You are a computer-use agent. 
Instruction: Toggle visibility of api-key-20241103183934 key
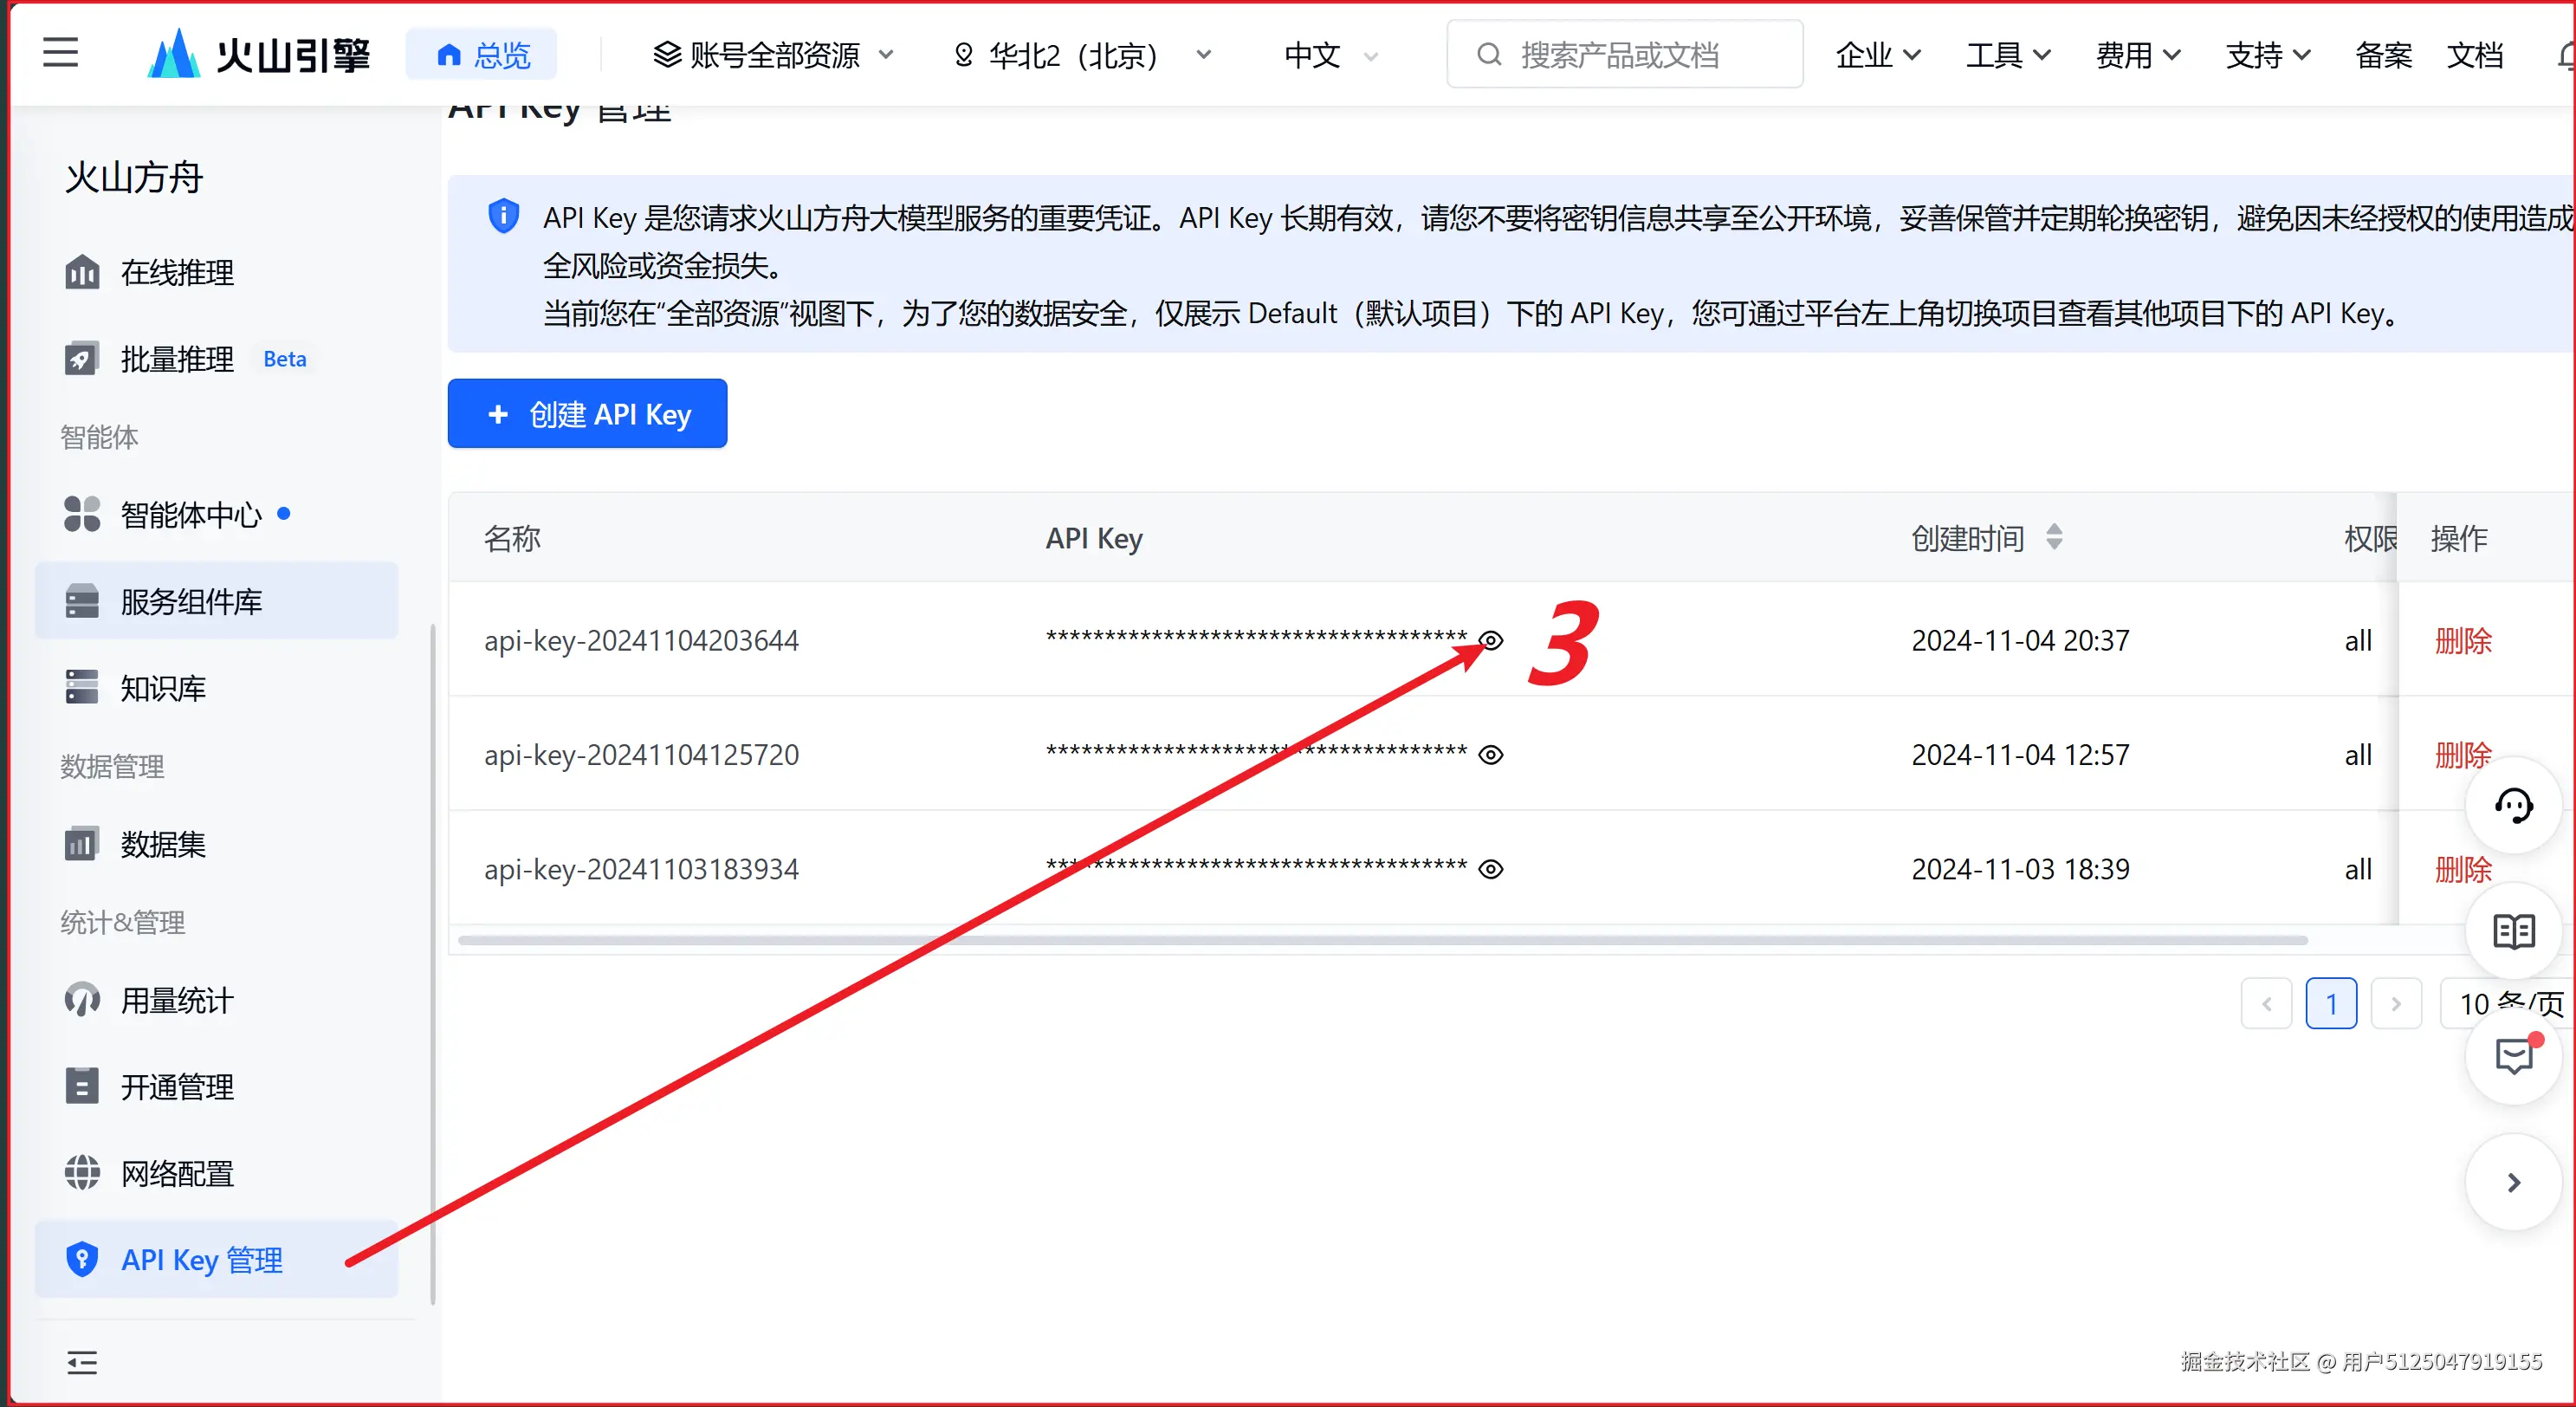tap(1490, 869)
